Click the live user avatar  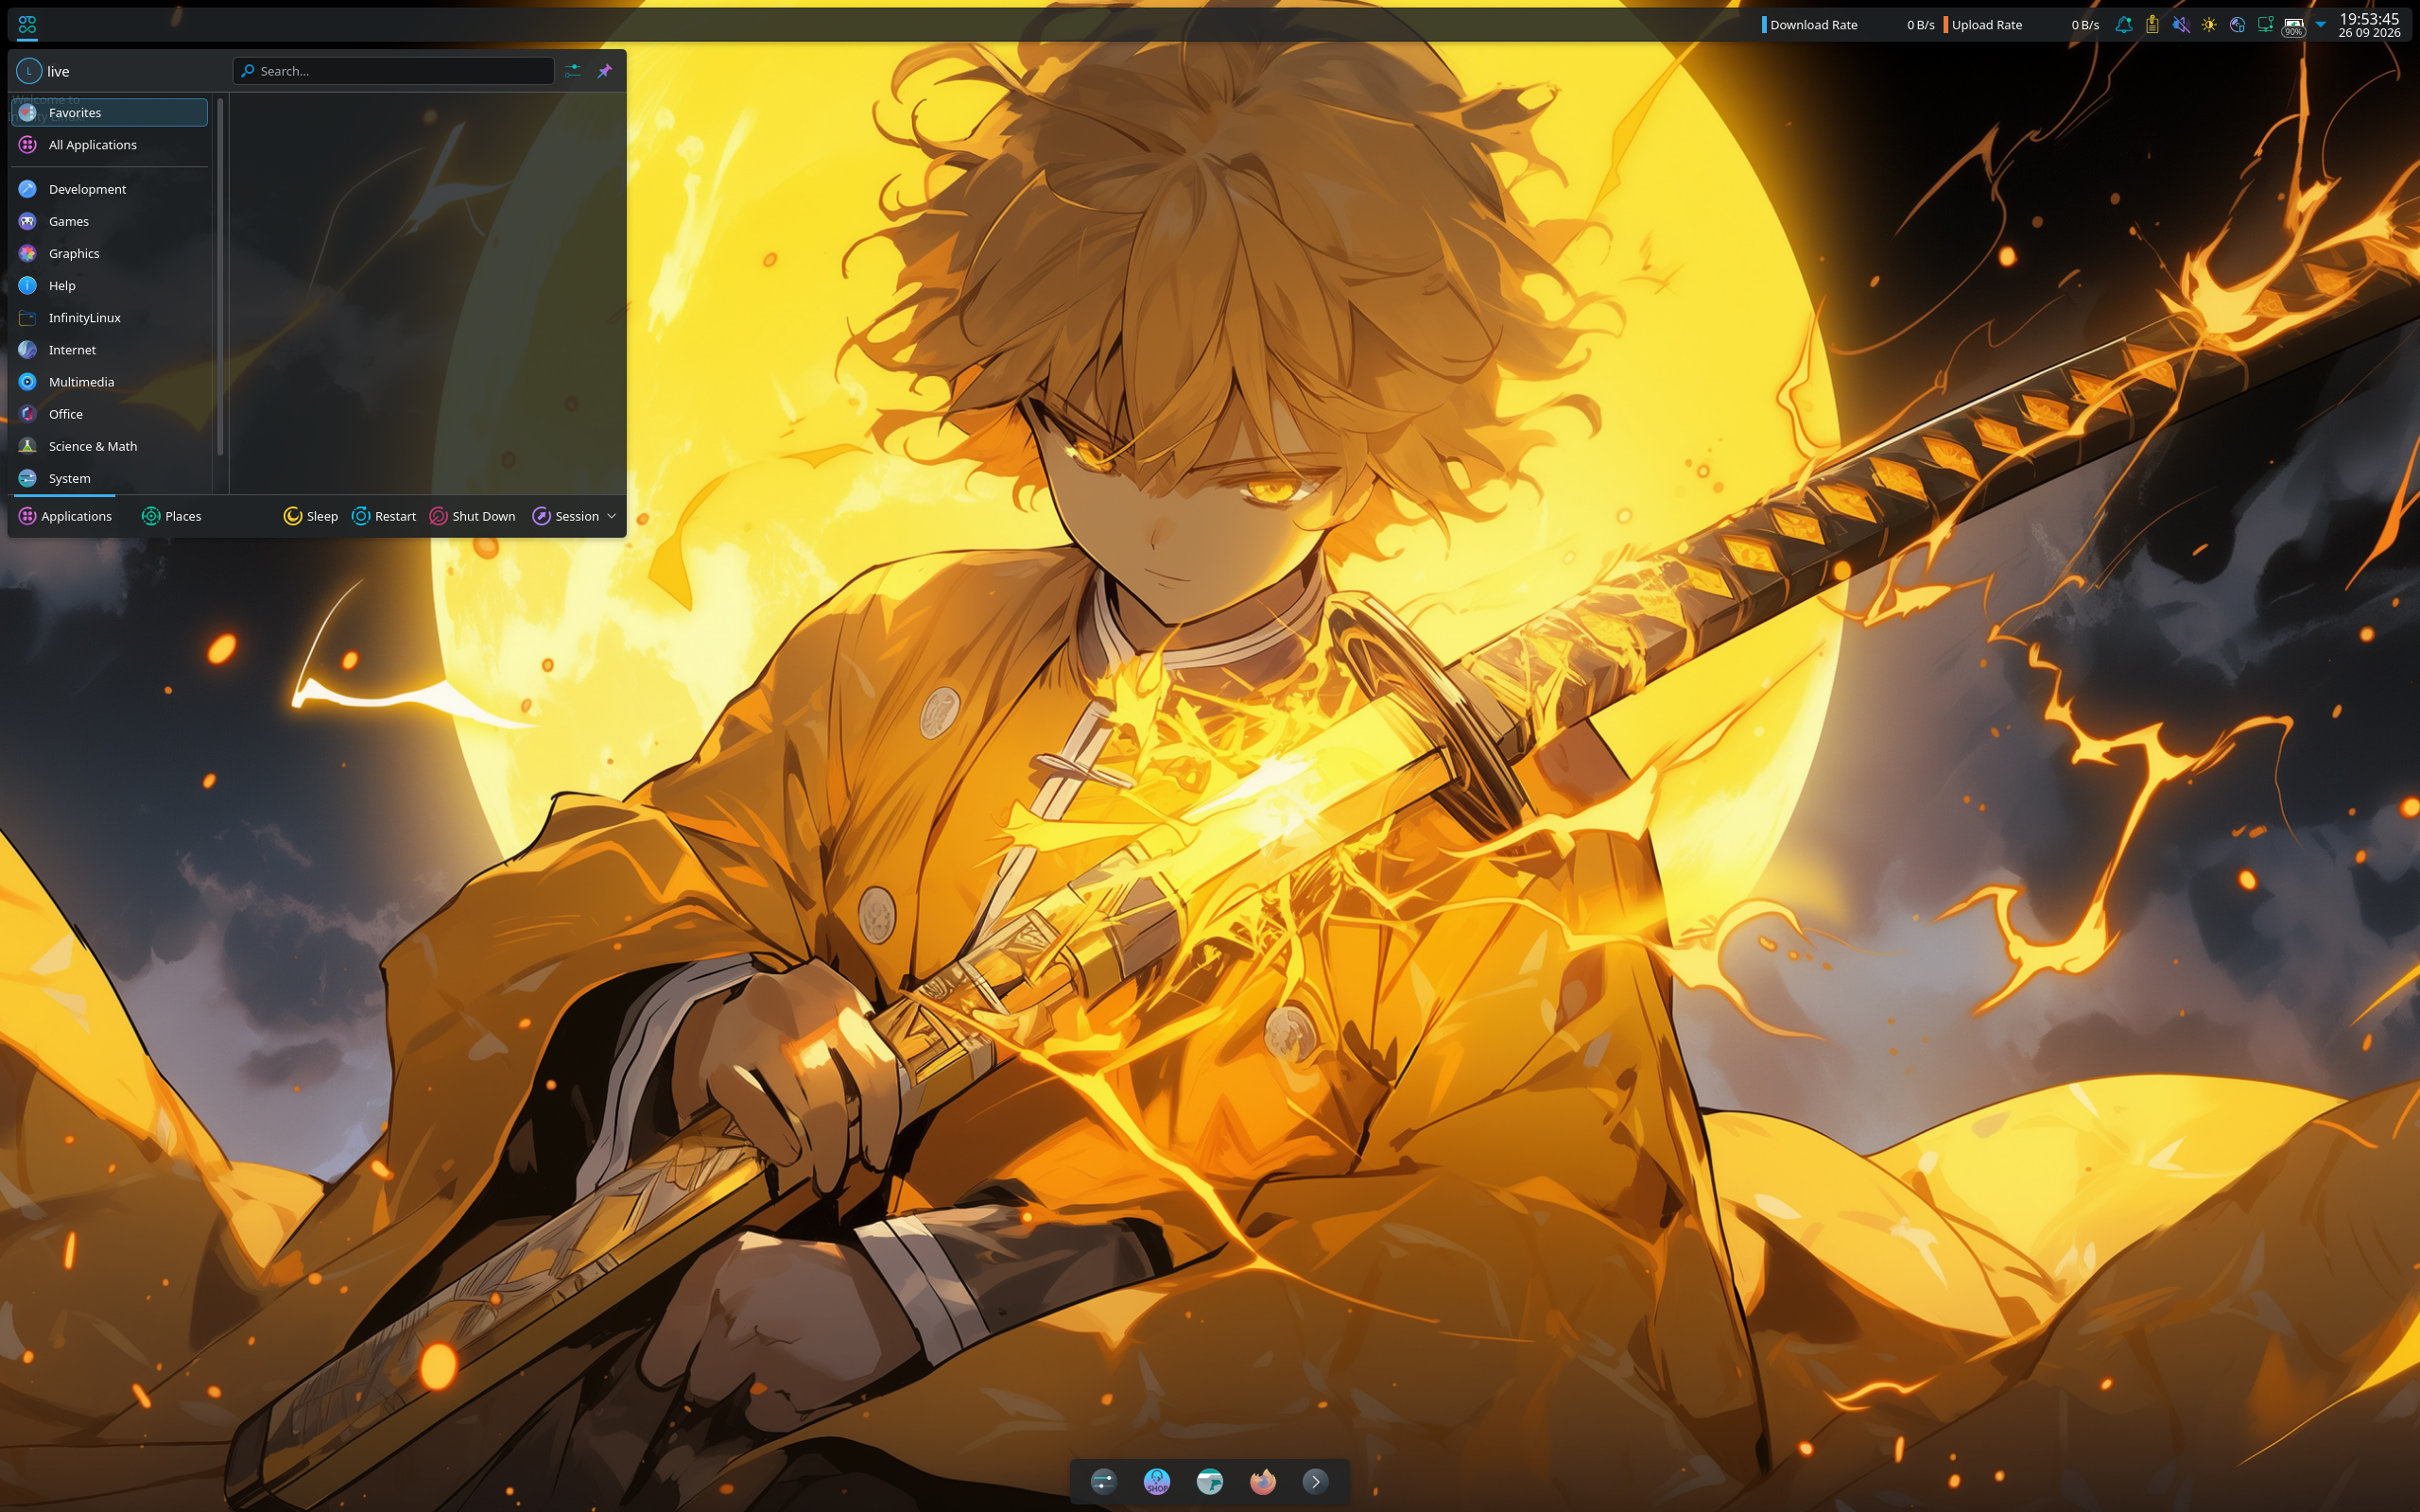click(x=29, y=71)
